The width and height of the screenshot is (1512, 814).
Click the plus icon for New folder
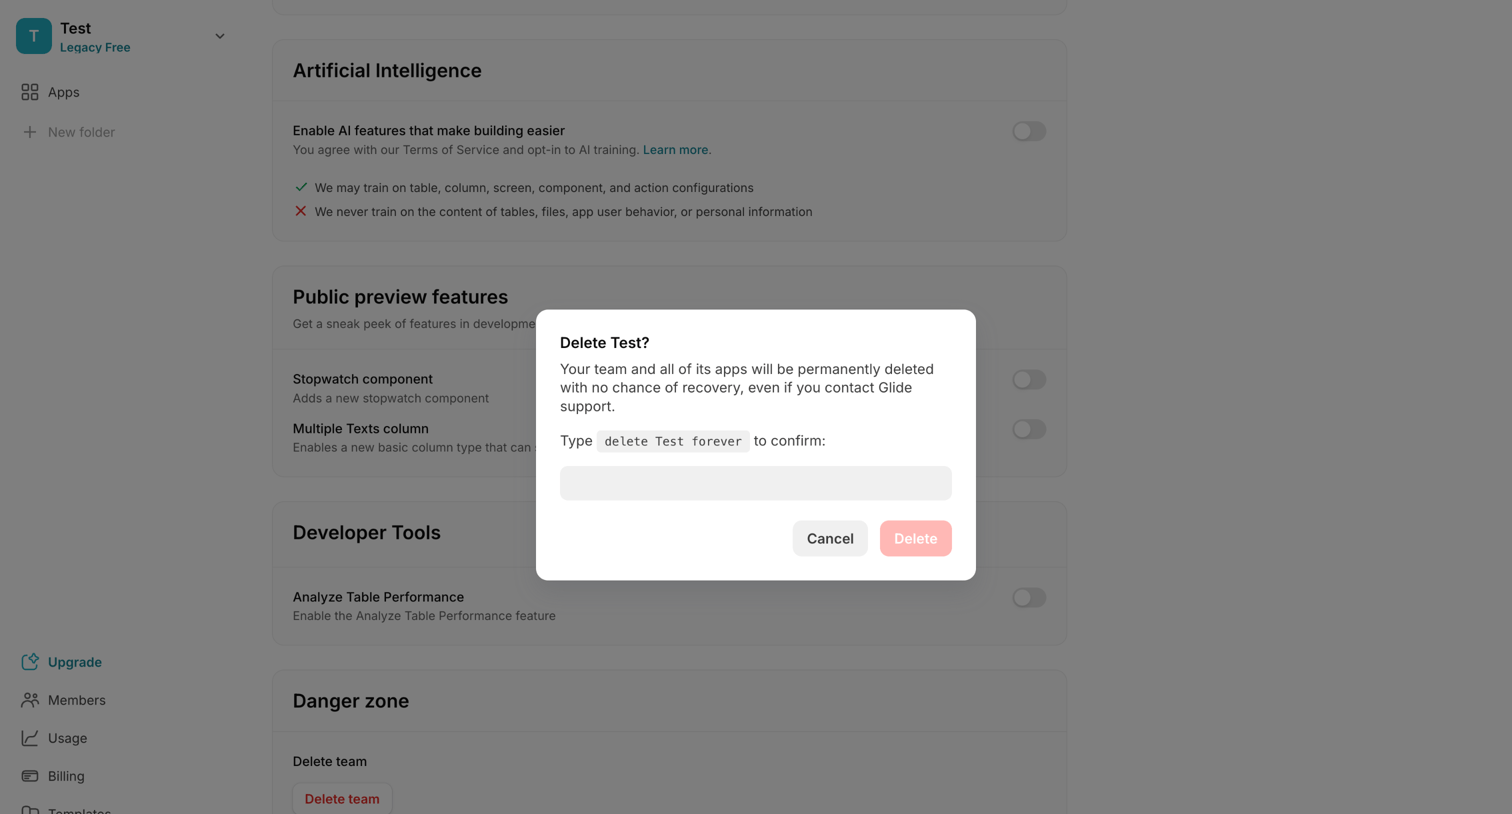pyautogui.click(x=30, y=132)
